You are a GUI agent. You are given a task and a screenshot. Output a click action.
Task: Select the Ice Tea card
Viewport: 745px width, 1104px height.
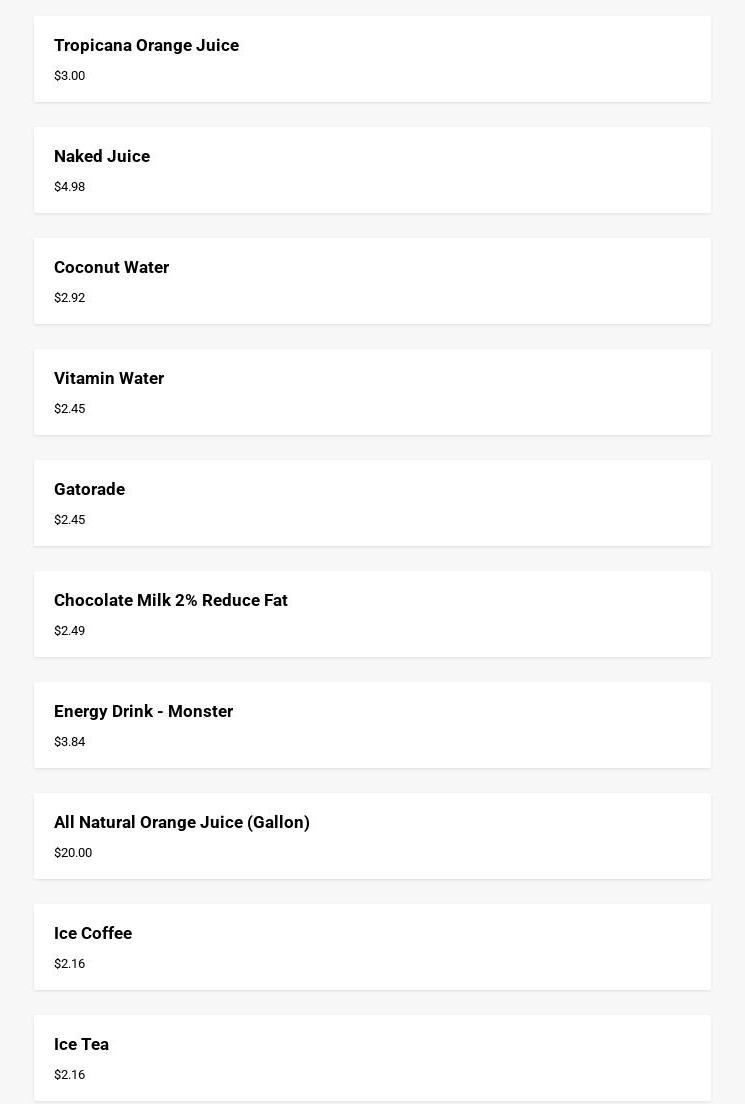tap(372, 1058)
